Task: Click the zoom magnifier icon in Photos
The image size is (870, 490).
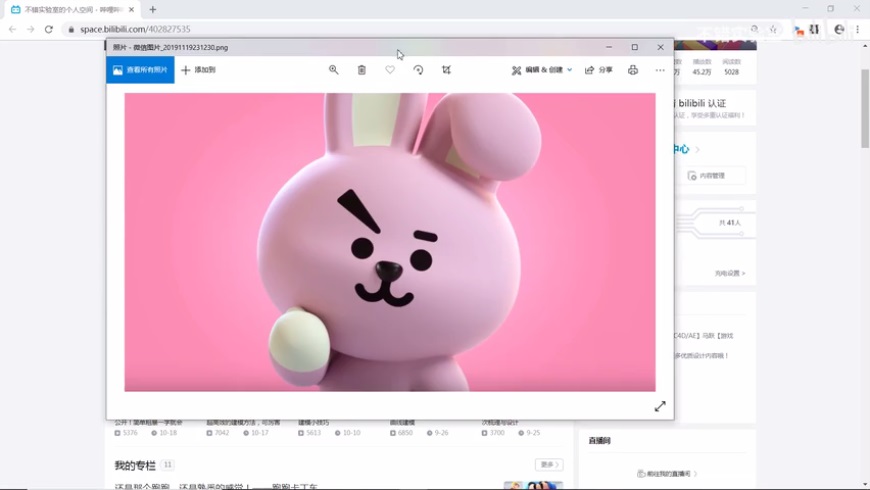Action: tap(333, 70)
